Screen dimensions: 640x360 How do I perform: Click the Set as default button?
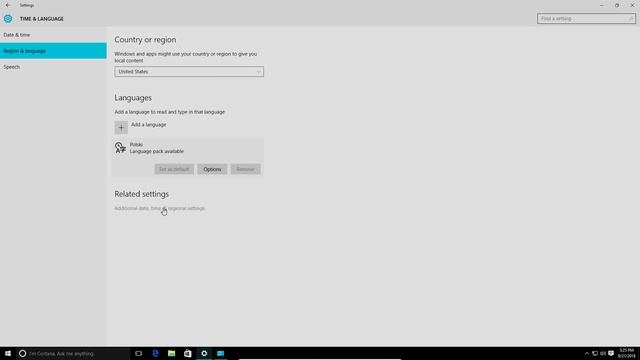174,169
